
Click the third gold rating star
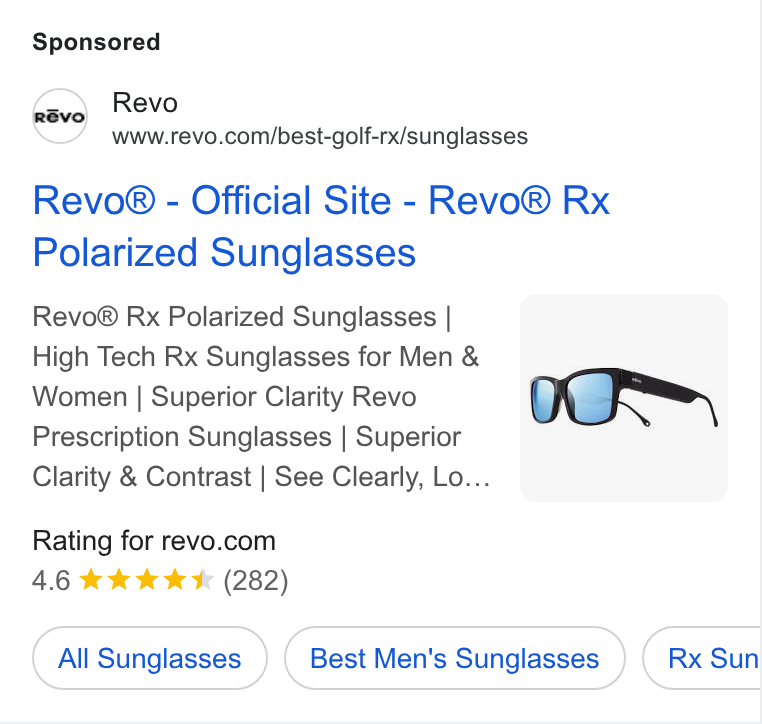(x=147, y=580)
